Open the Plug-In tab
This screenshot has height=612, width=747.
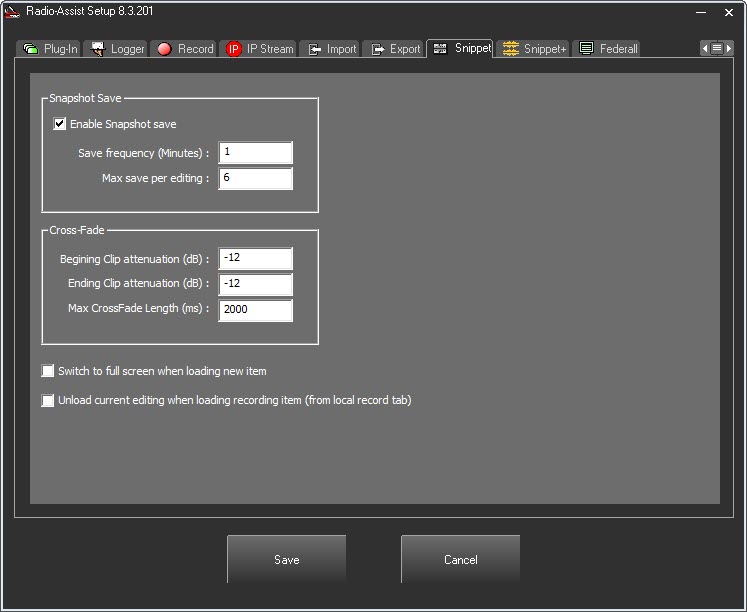[50, 49]
